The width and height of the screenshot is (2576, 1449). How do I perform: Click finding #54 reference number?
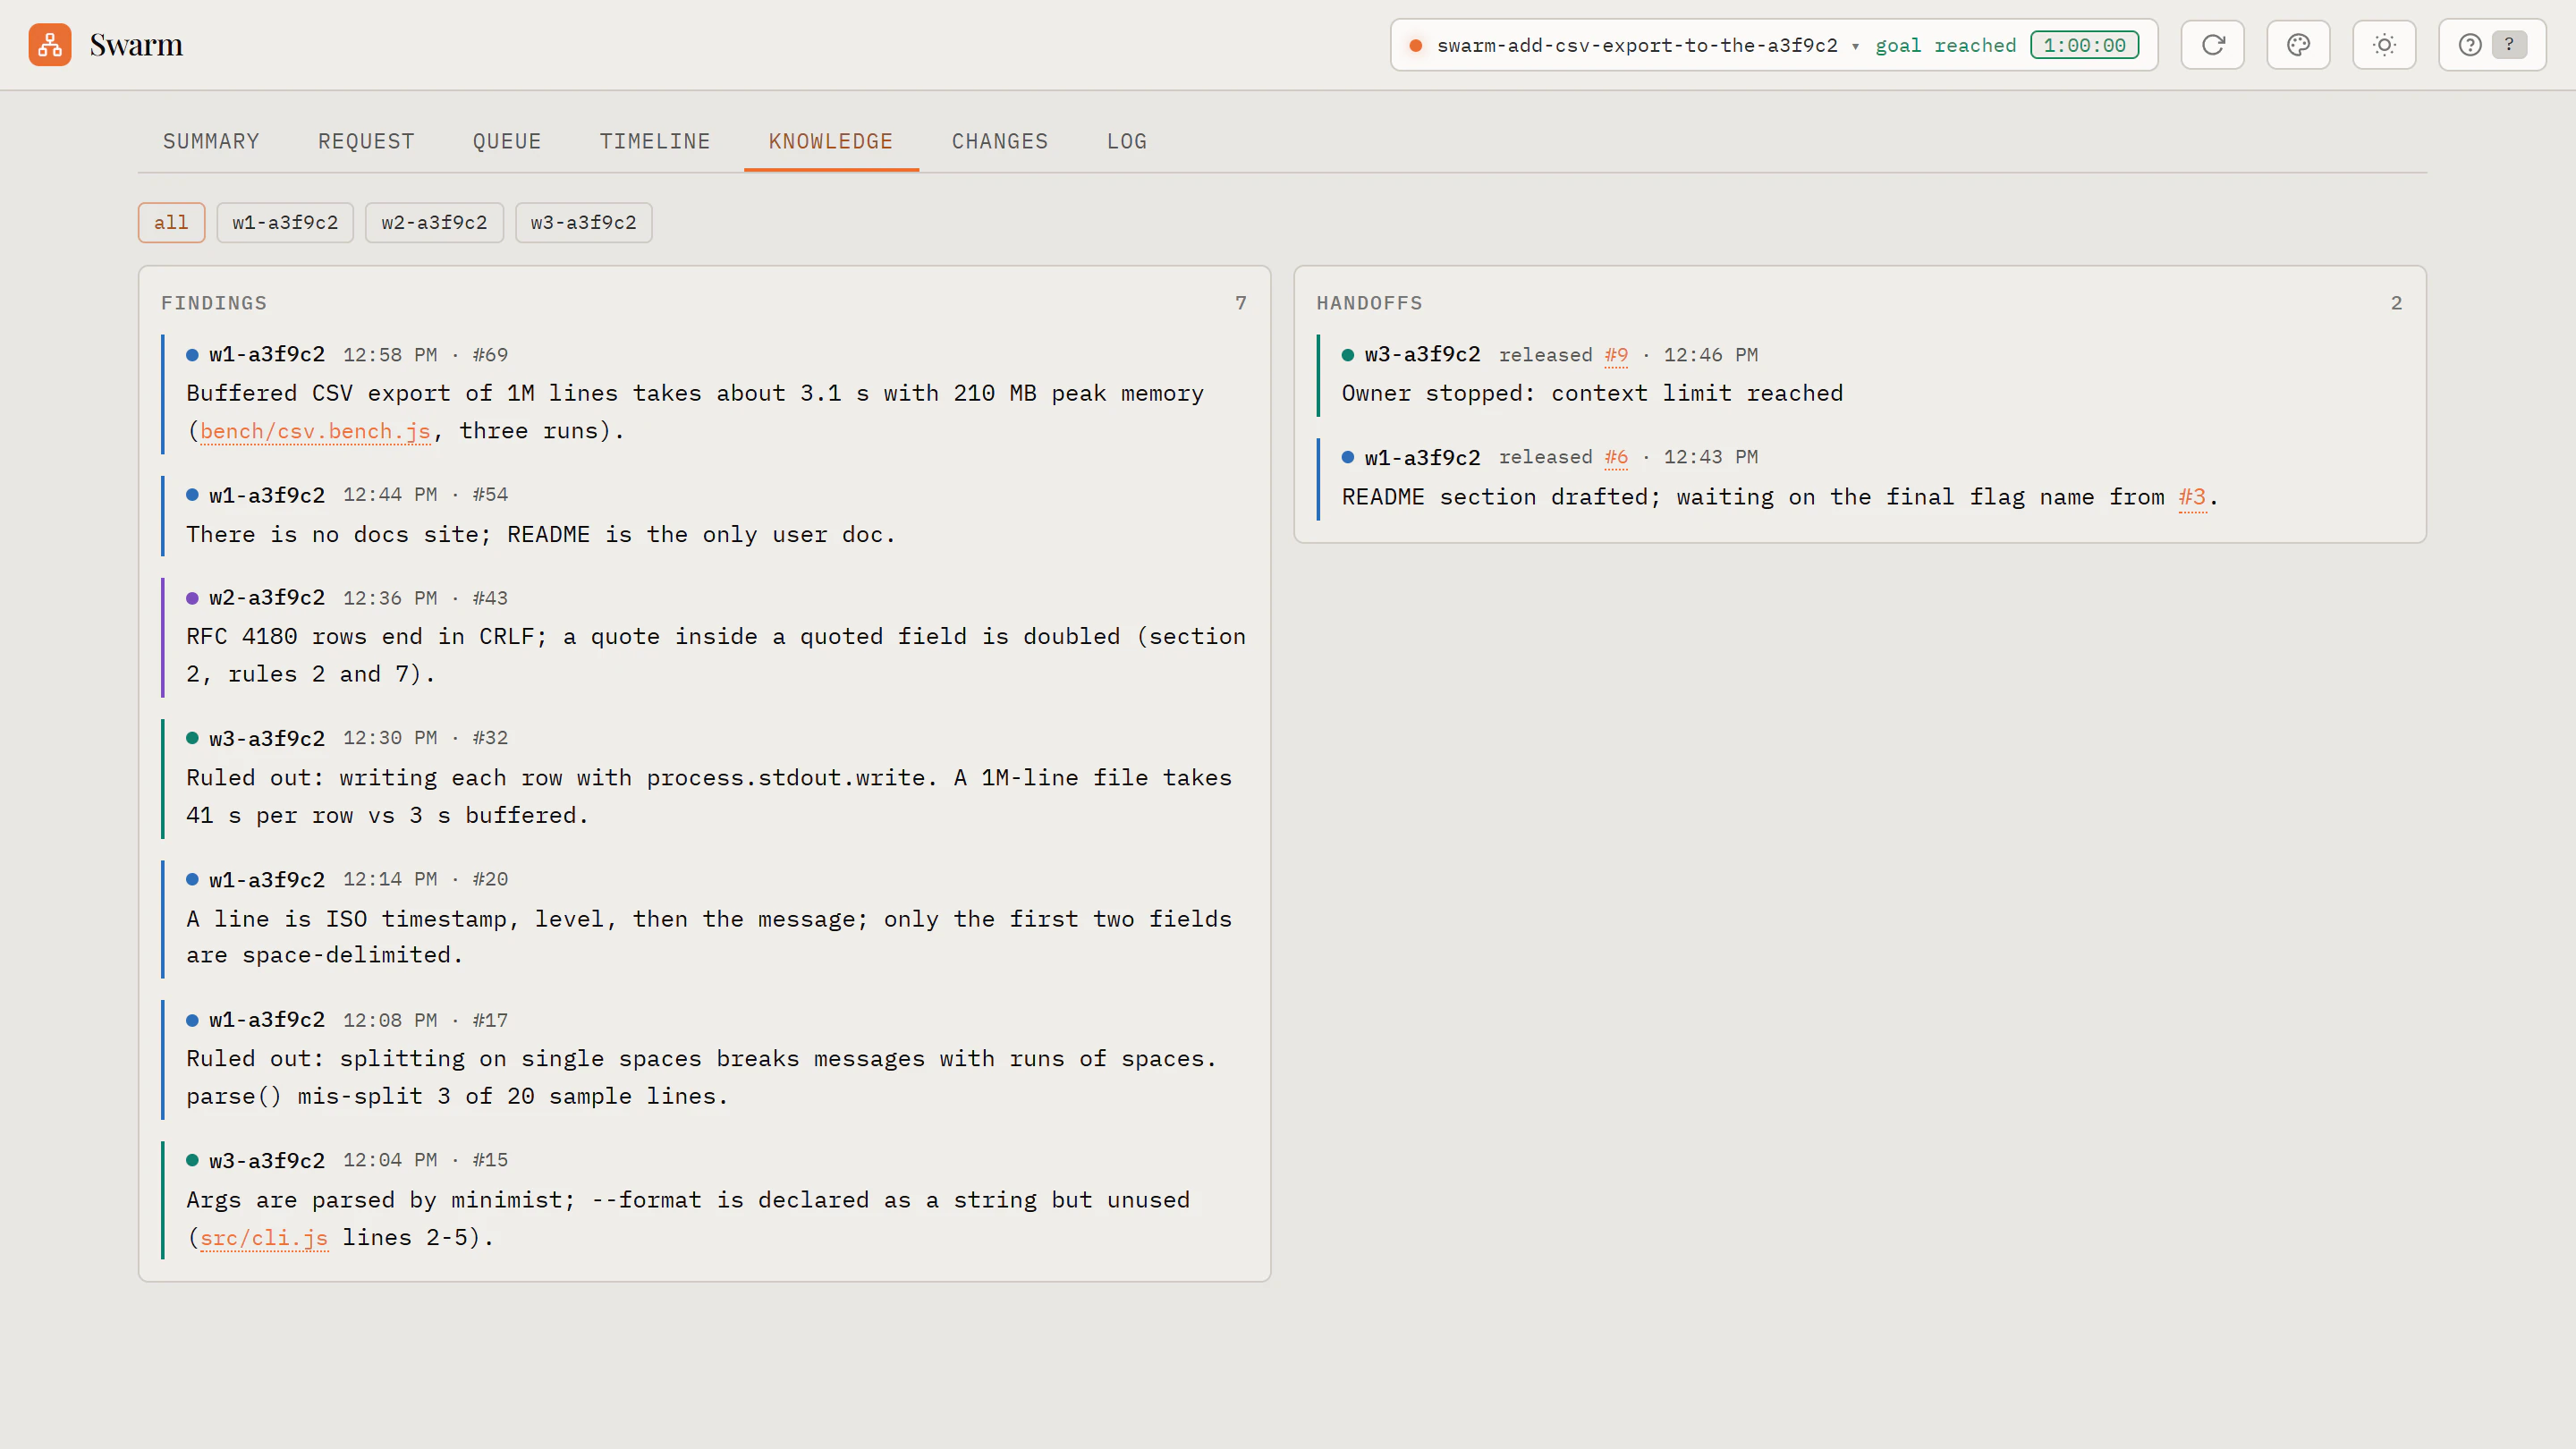[x=490, y=495]
